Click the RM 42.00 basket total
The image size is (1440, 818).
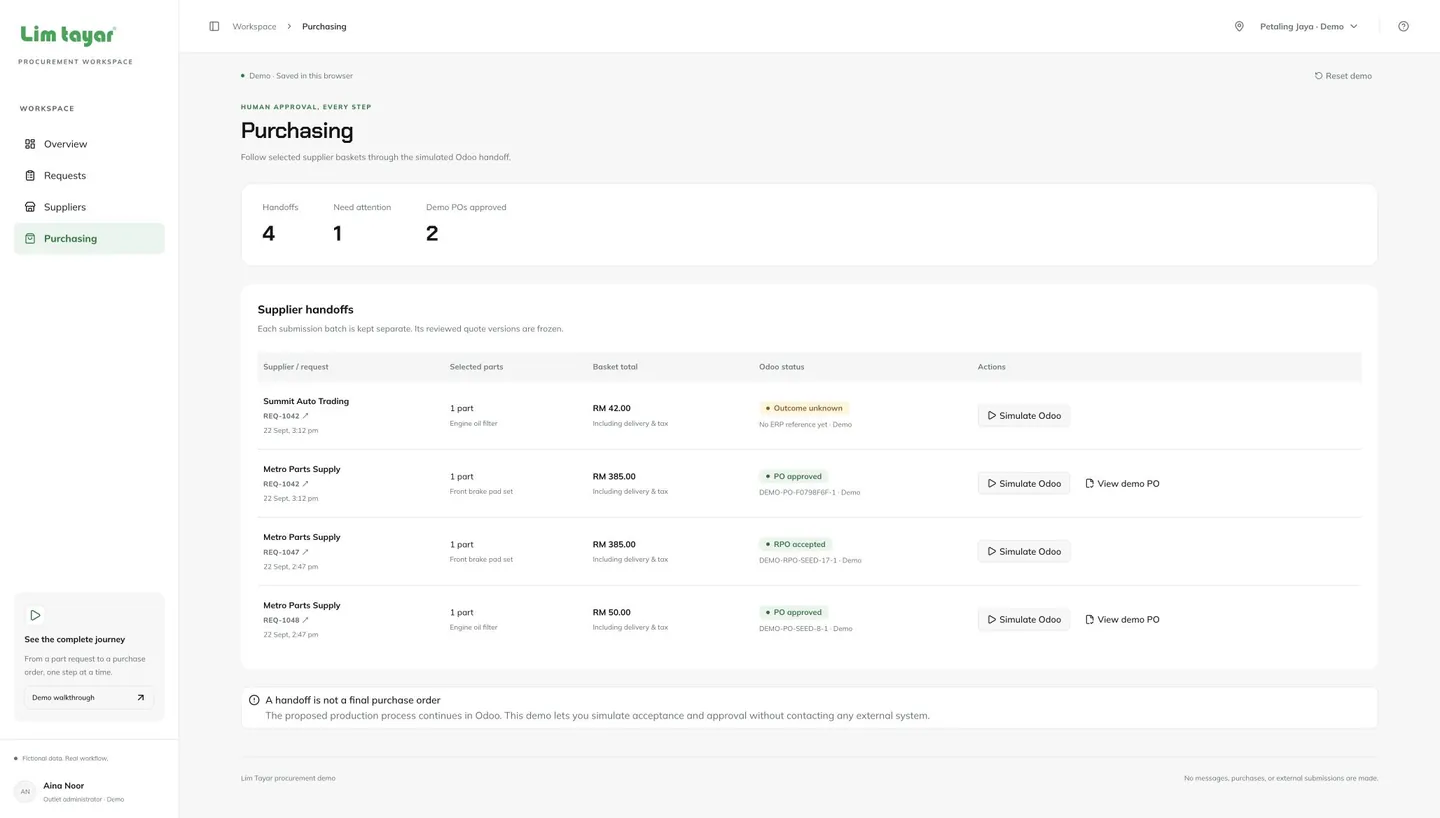pos(612,408)
